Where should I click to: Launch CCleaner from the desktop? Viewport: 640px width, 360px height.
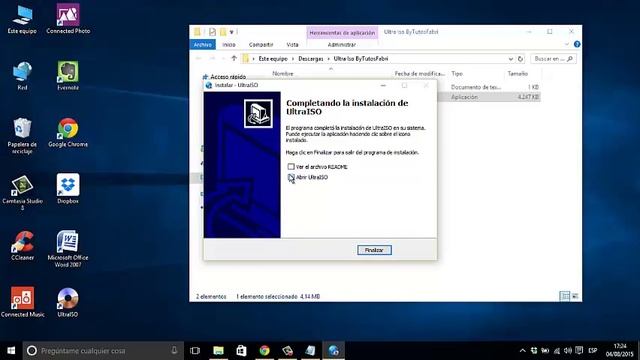(22, 246)
